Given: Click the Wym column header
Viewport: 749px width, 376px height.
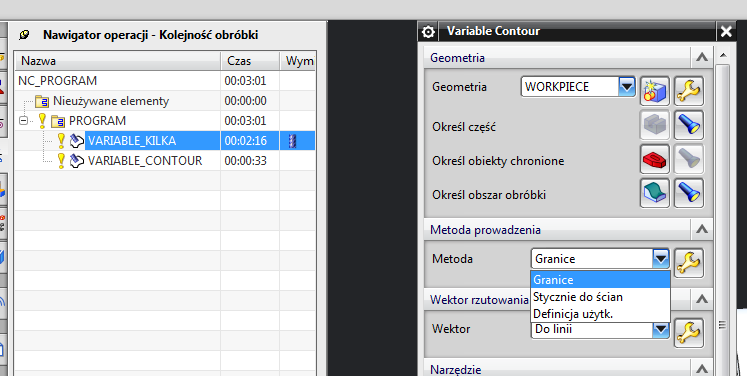Looking at the screenshot, I should click(x=298, y=61).
